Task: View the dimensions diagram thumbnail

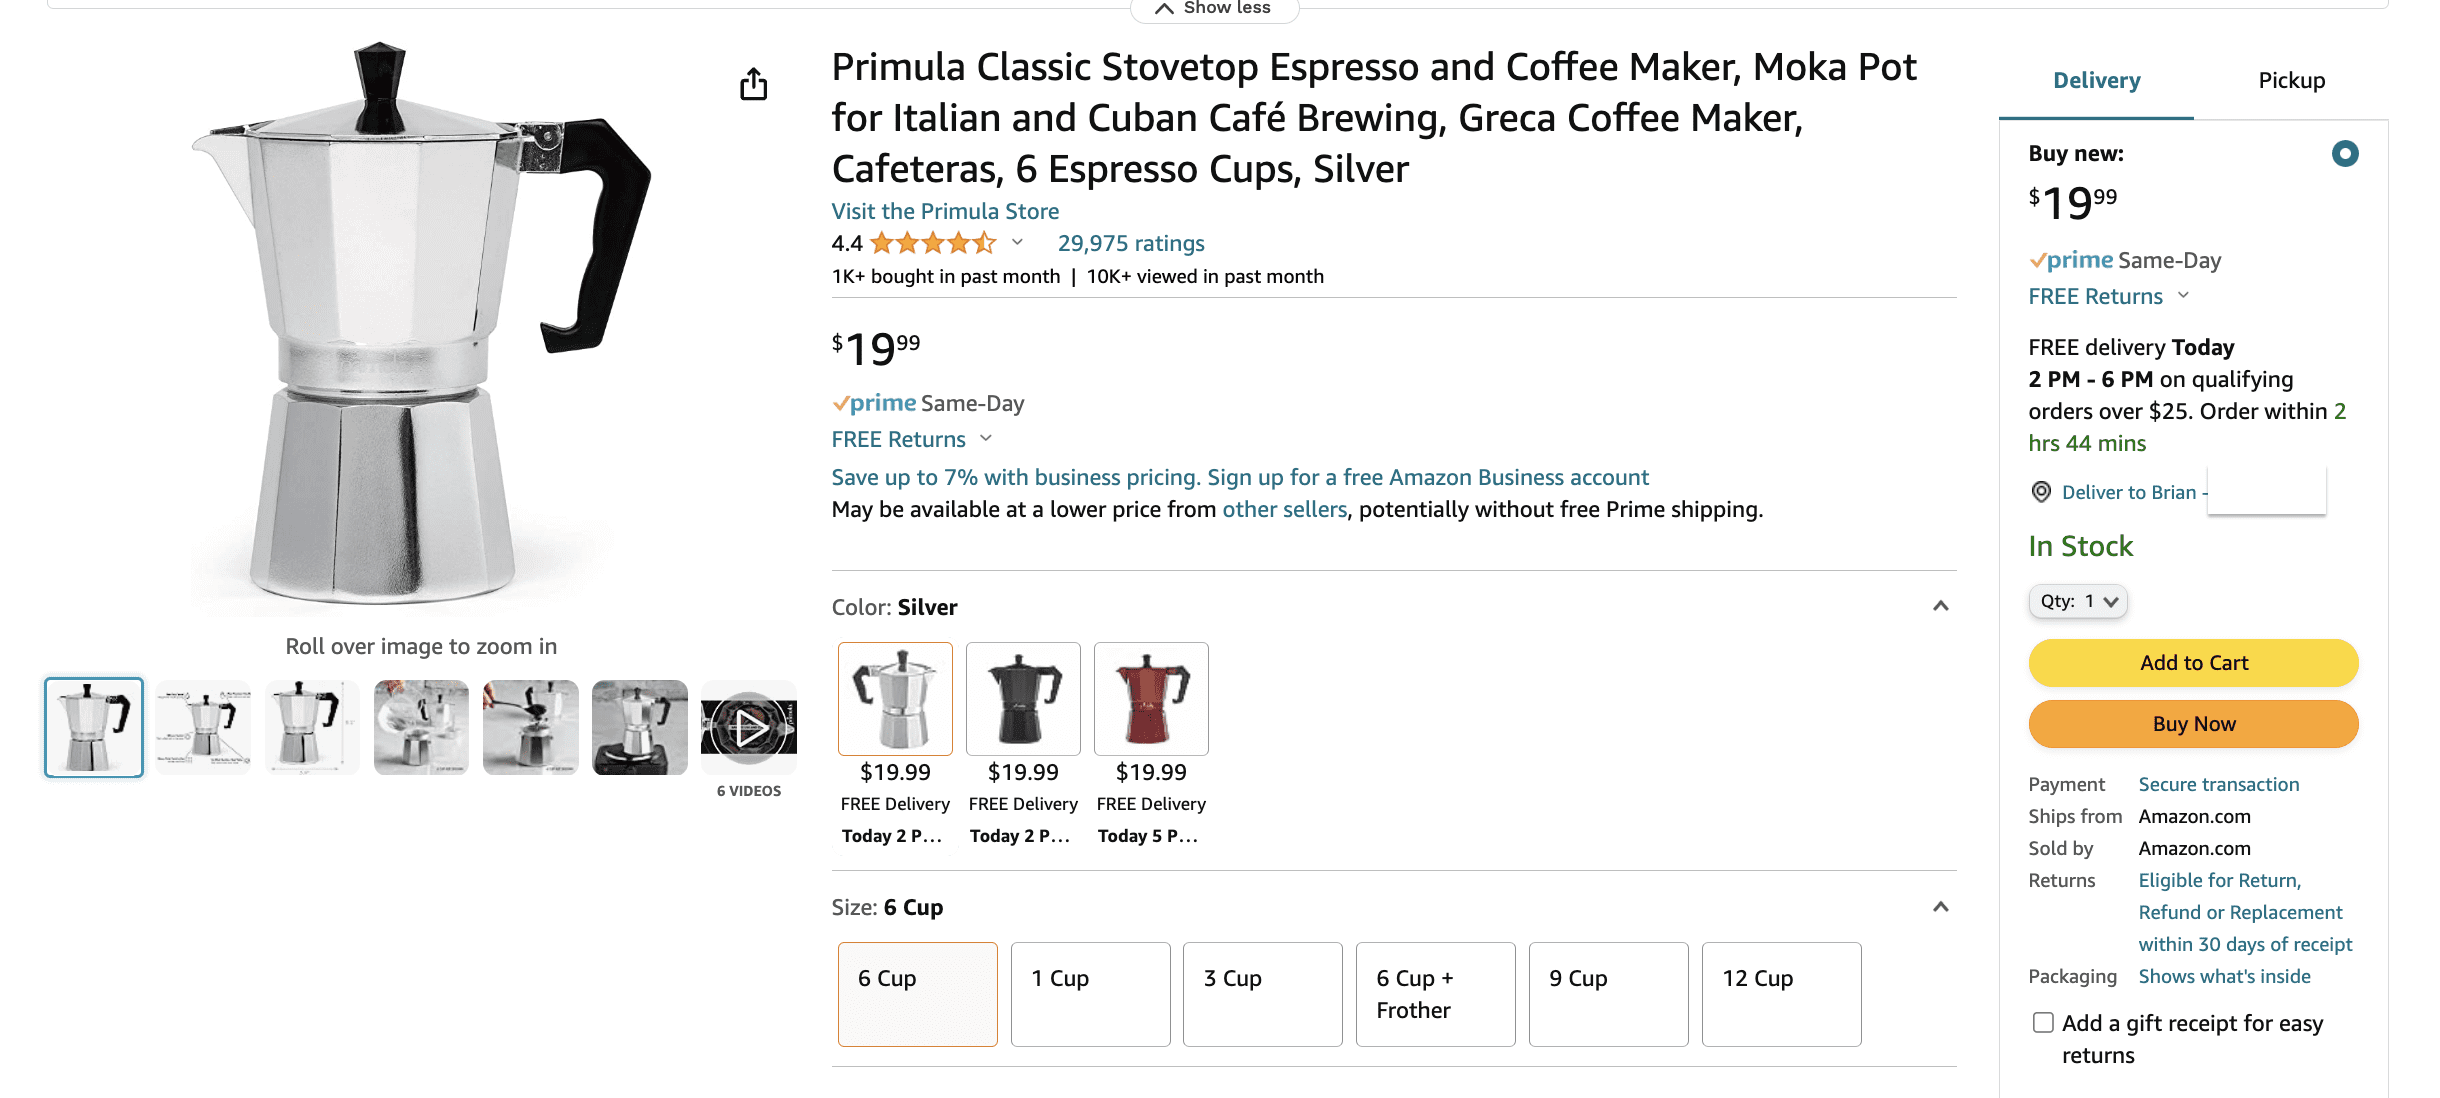Action: [312, 727]
